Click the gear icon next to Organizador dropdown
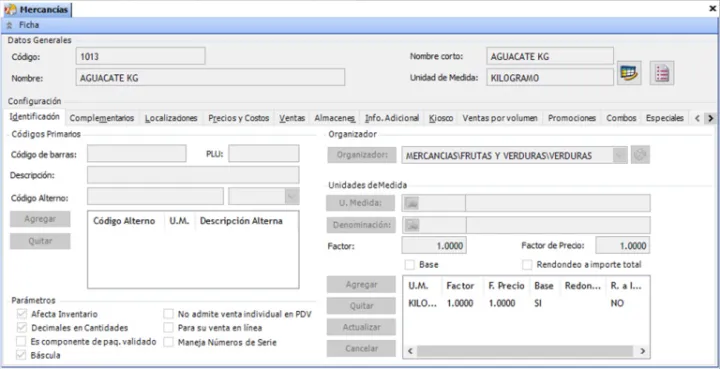Image resolution: width=720 pixels, height=369 pixels. pyautogui.click(x=640, y=156)
